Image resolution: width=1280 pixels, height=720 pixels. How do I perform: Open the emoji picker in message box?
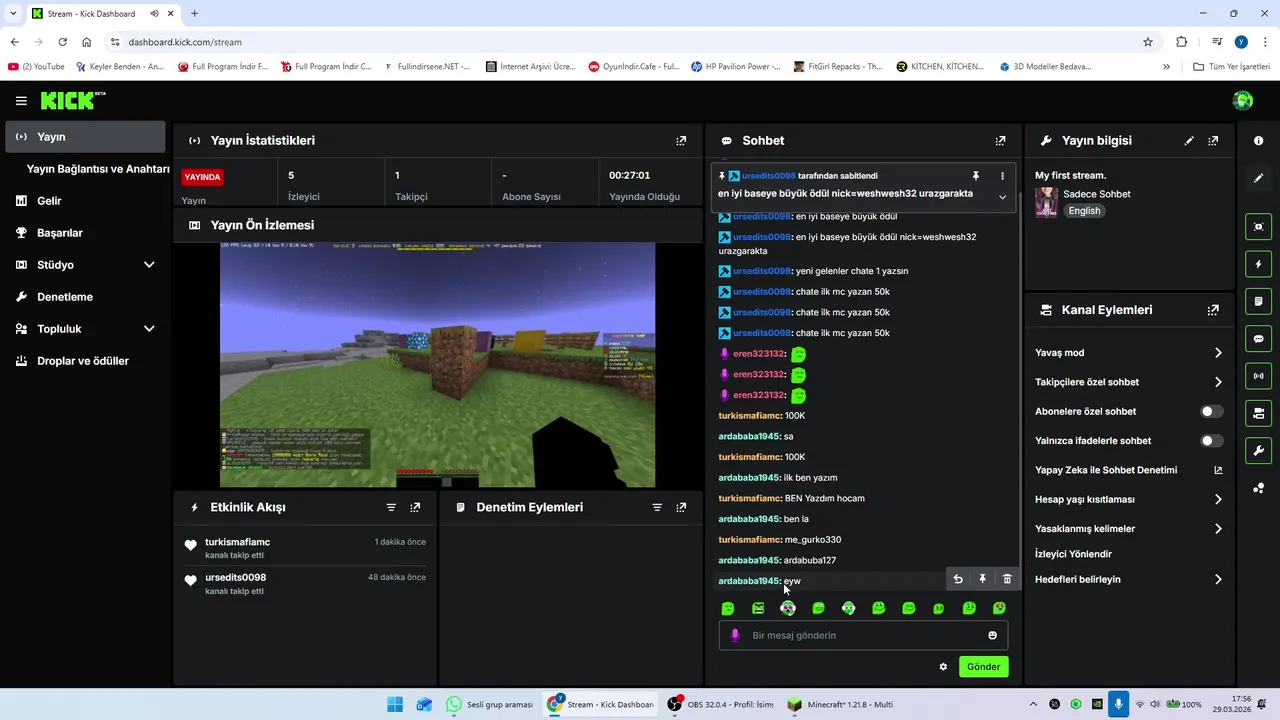(992, 635)
